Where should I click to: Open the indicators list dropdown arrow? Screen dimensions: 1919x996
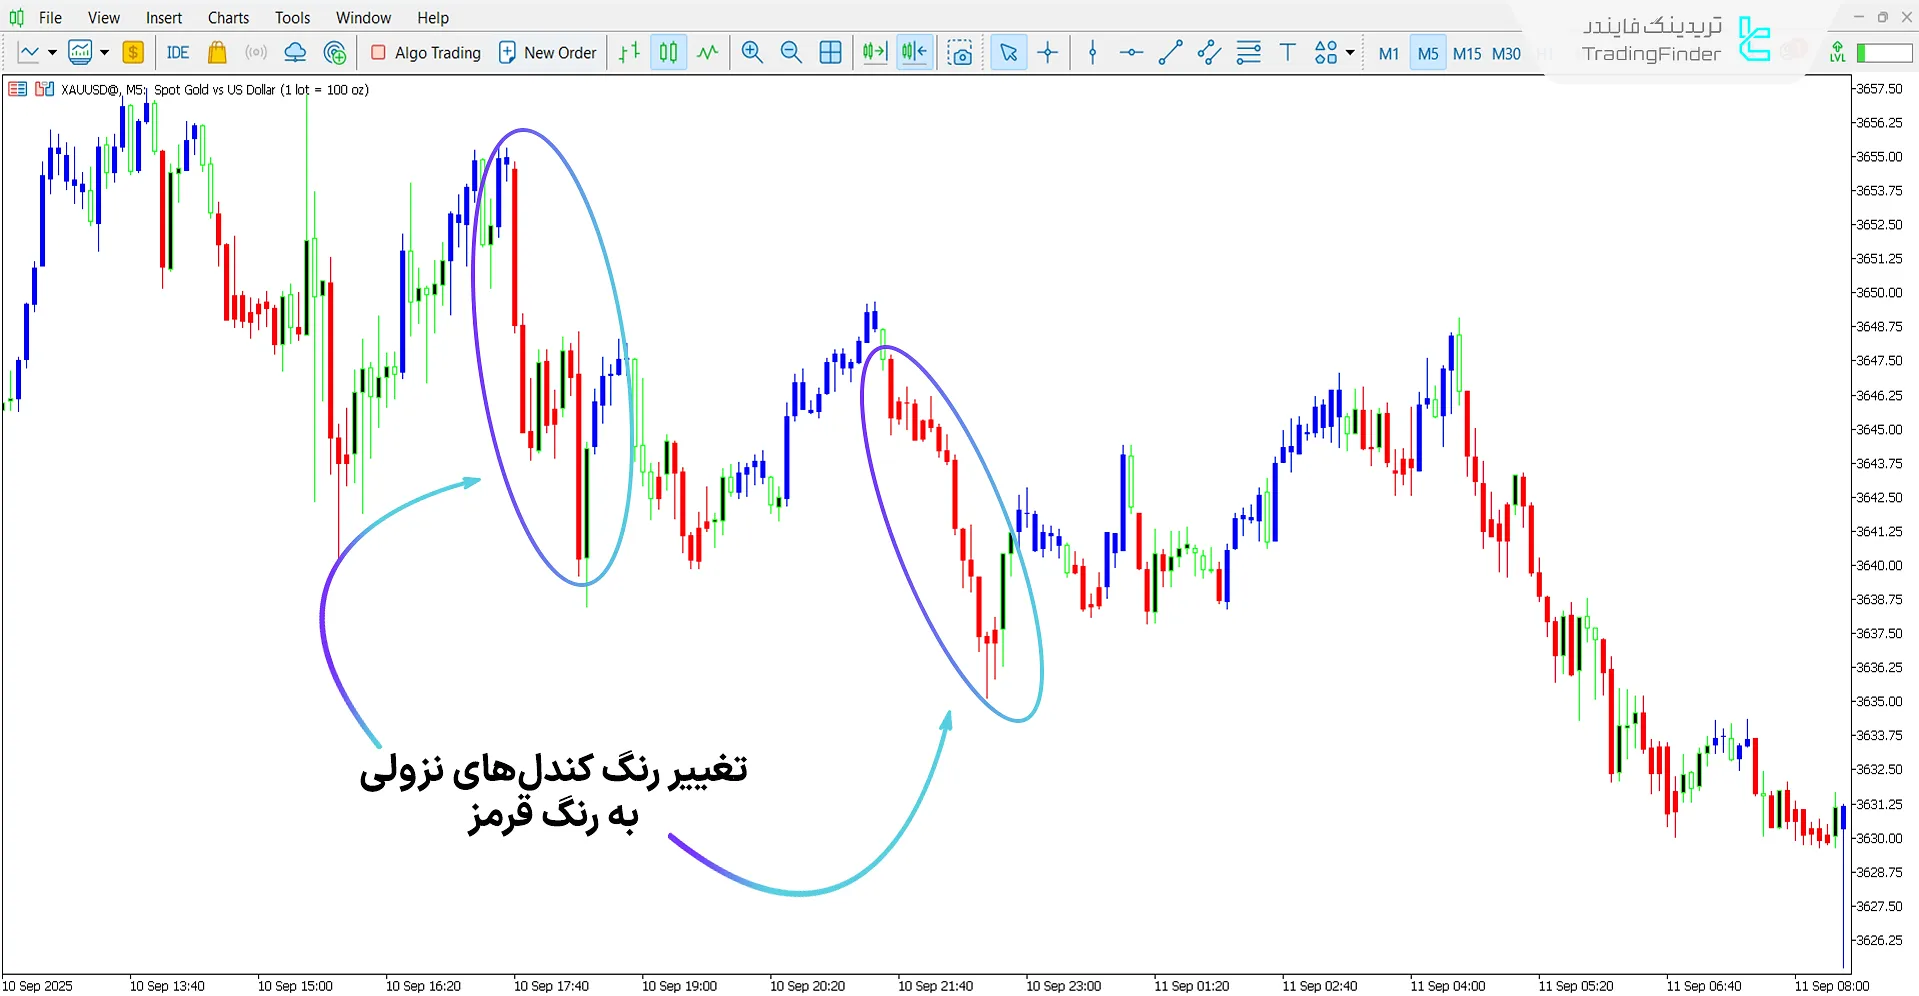tap(104, 53)
